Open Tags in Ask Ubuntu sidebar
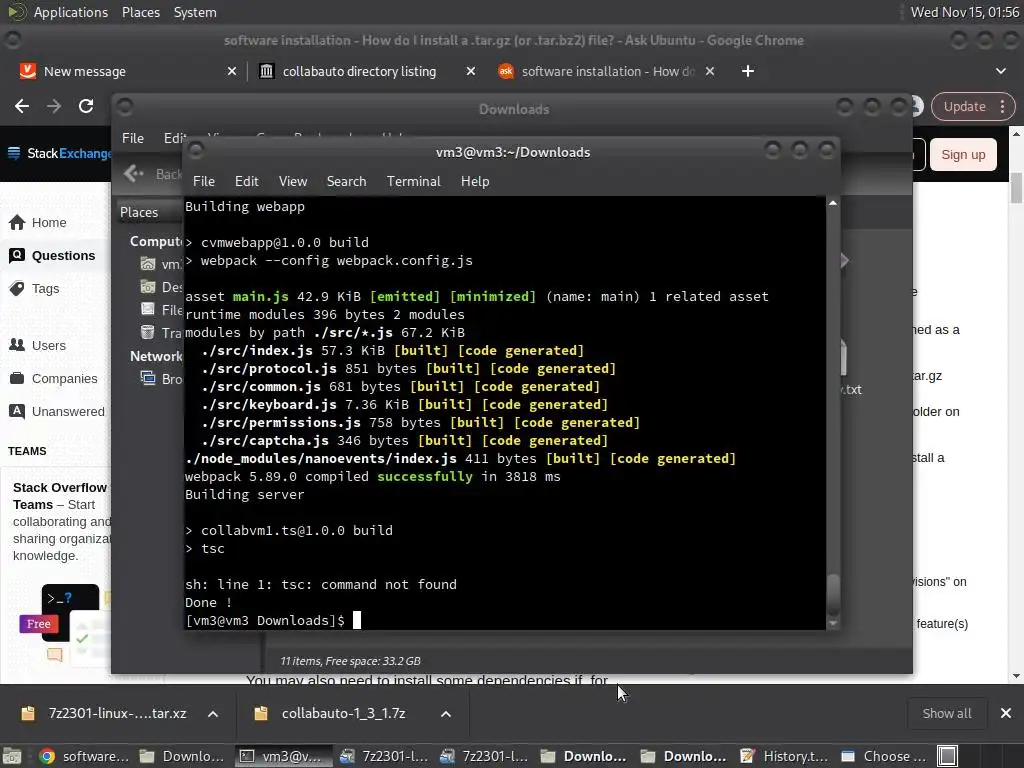The width and height of the screenshot is (1024, 768). 46,289
